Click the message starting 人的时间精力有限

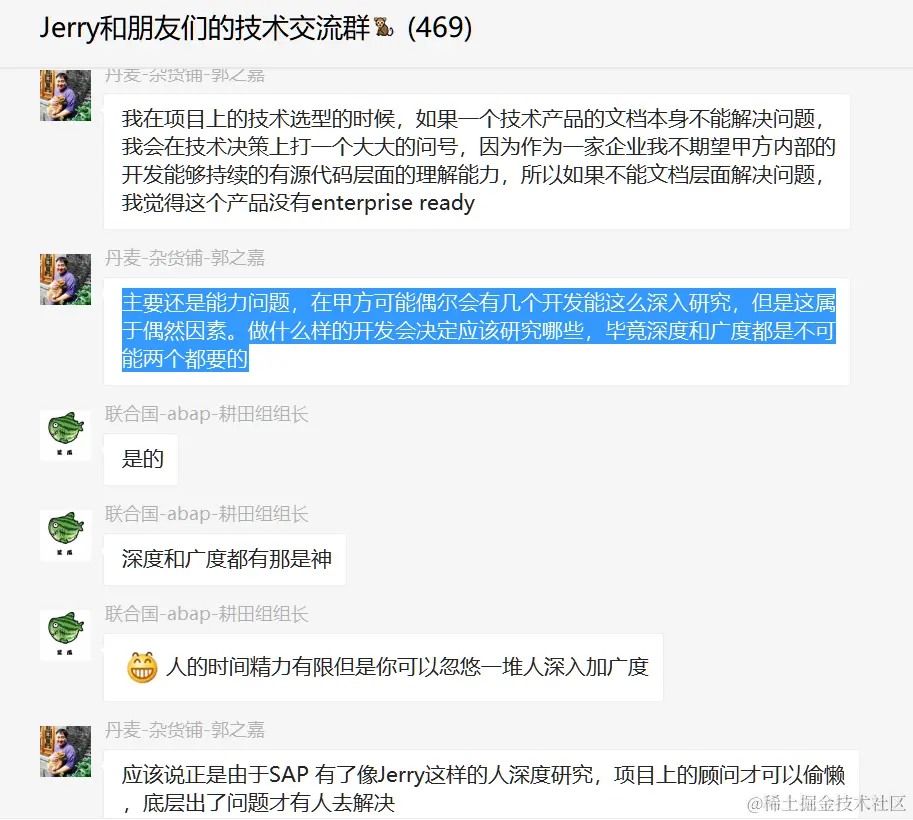(383, 667)
